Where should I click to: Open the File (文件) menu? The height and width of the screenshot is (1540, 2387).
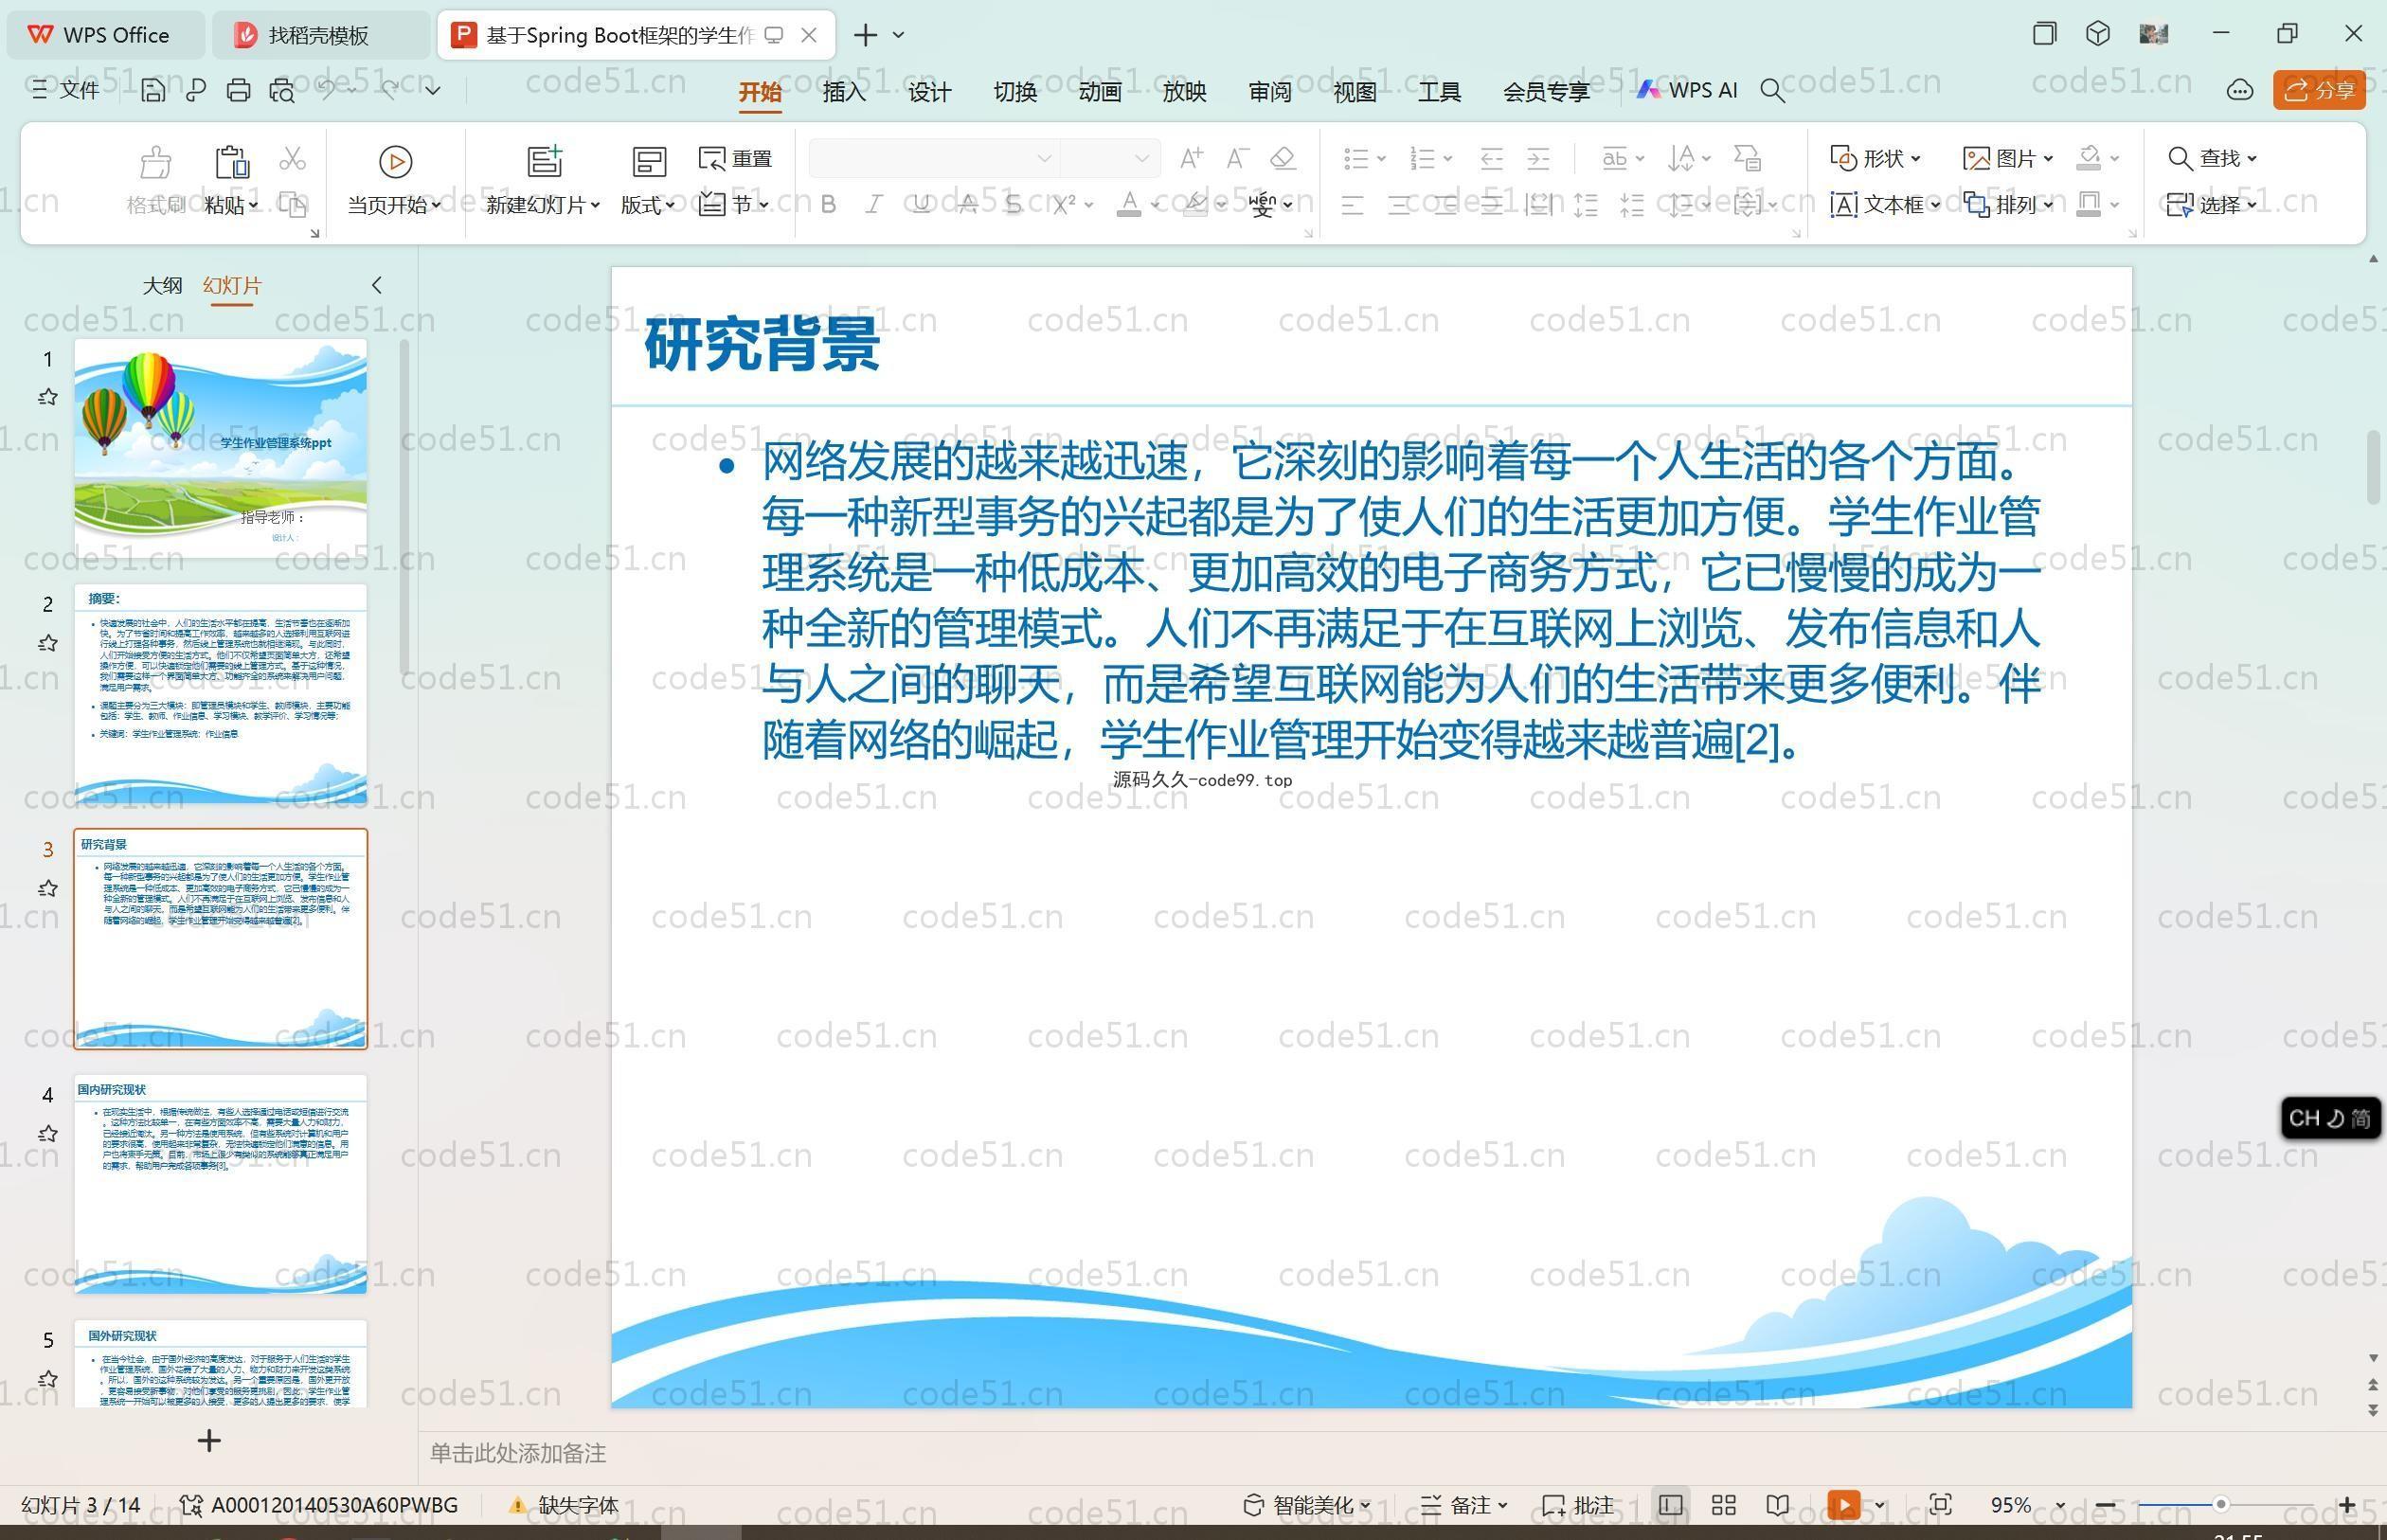66,90
